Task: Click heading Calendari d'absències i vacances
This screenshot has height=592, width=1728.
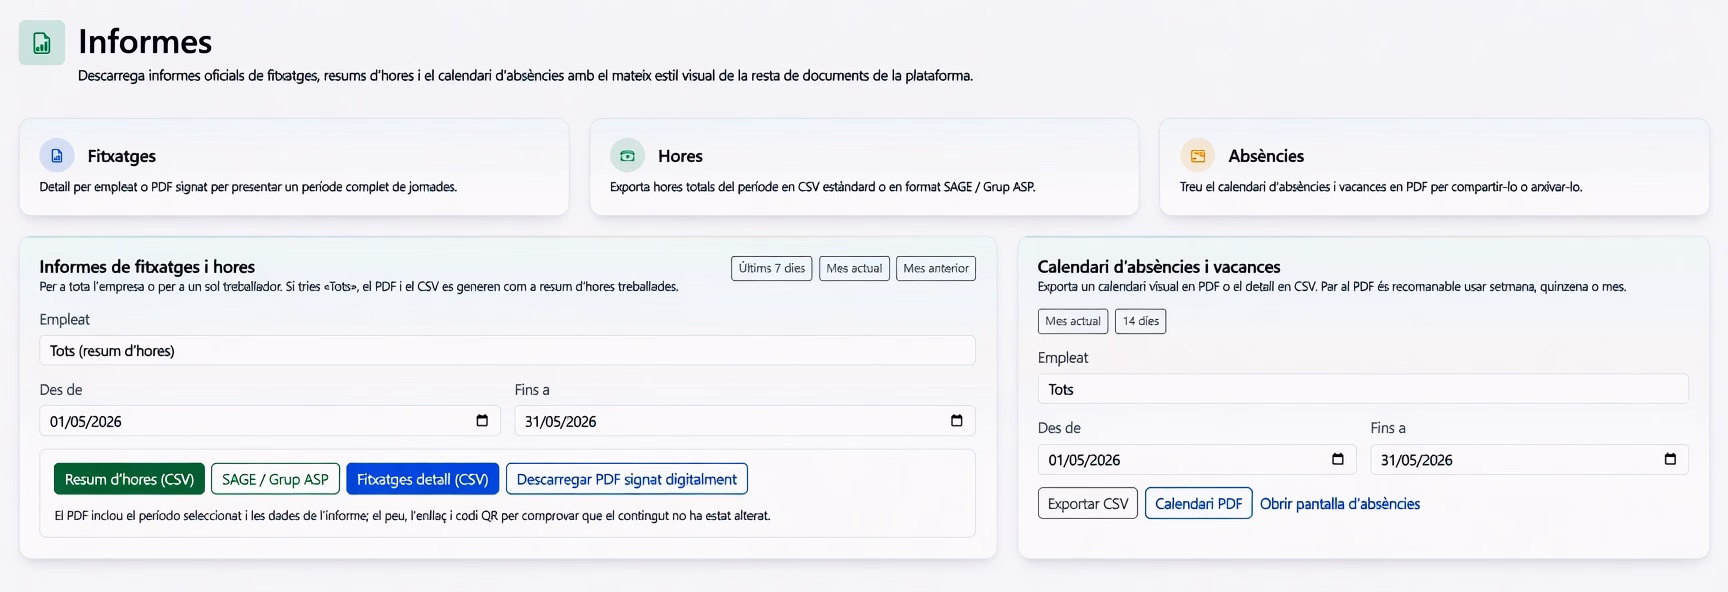Action: 1159,267
